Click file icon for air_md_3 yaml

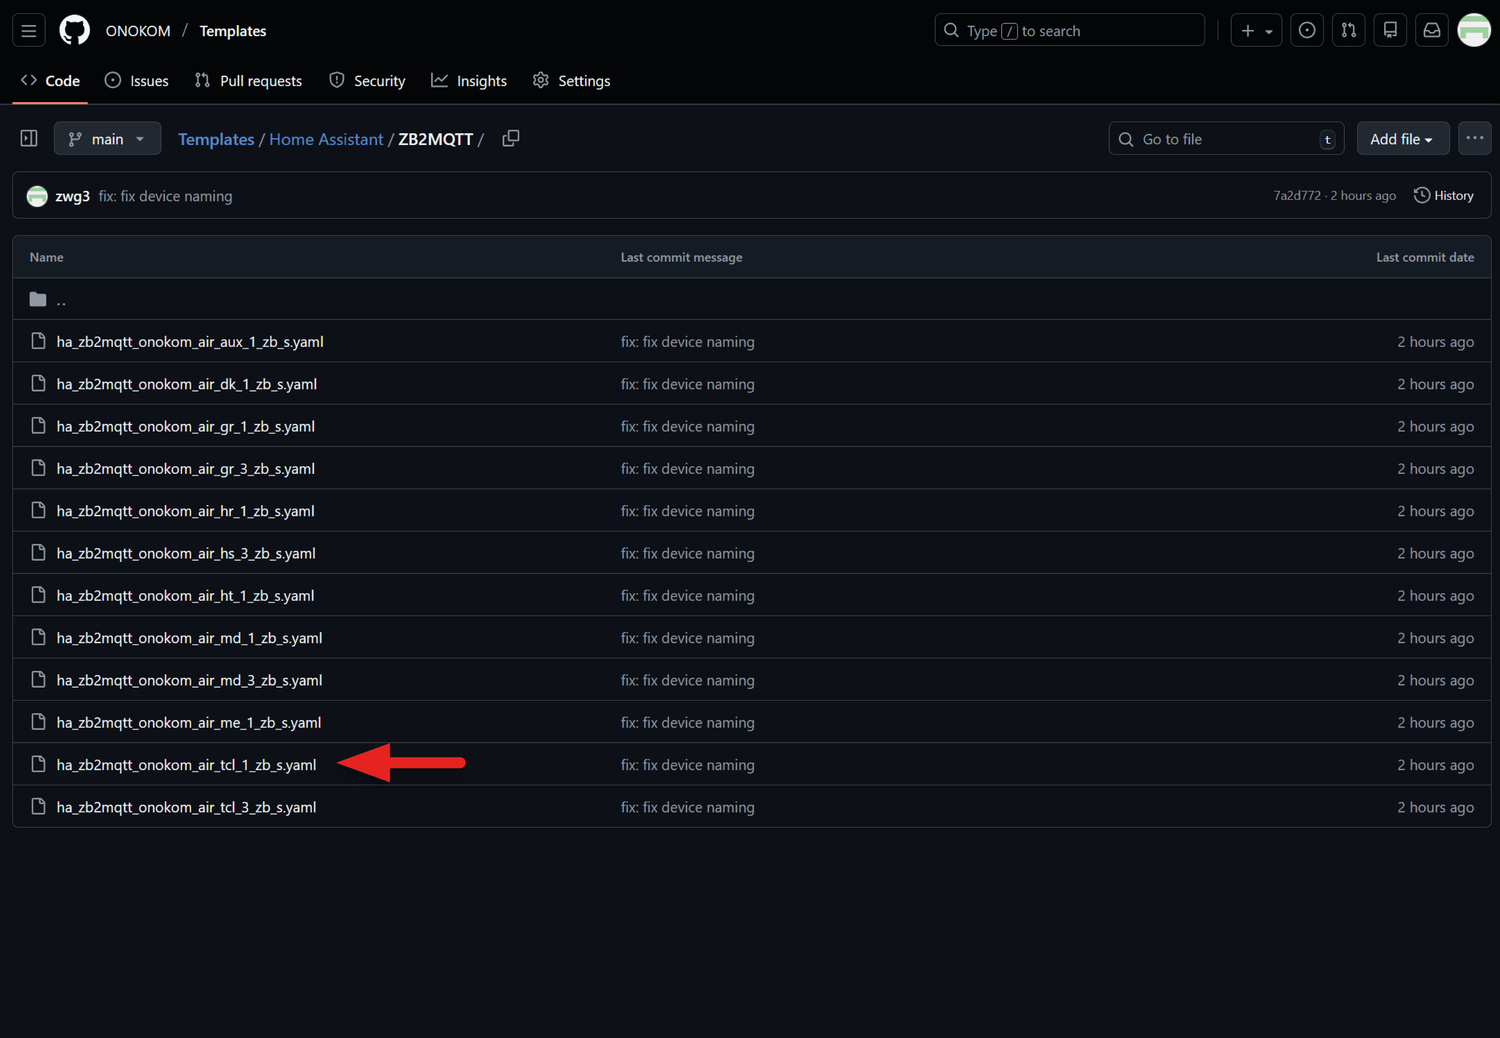(38, 680)
